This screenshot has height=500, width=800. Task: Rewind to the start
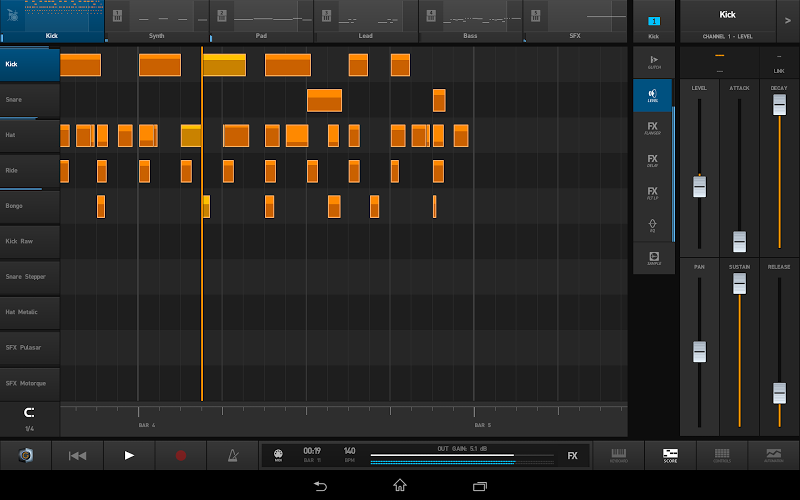(x=78, y=456)
